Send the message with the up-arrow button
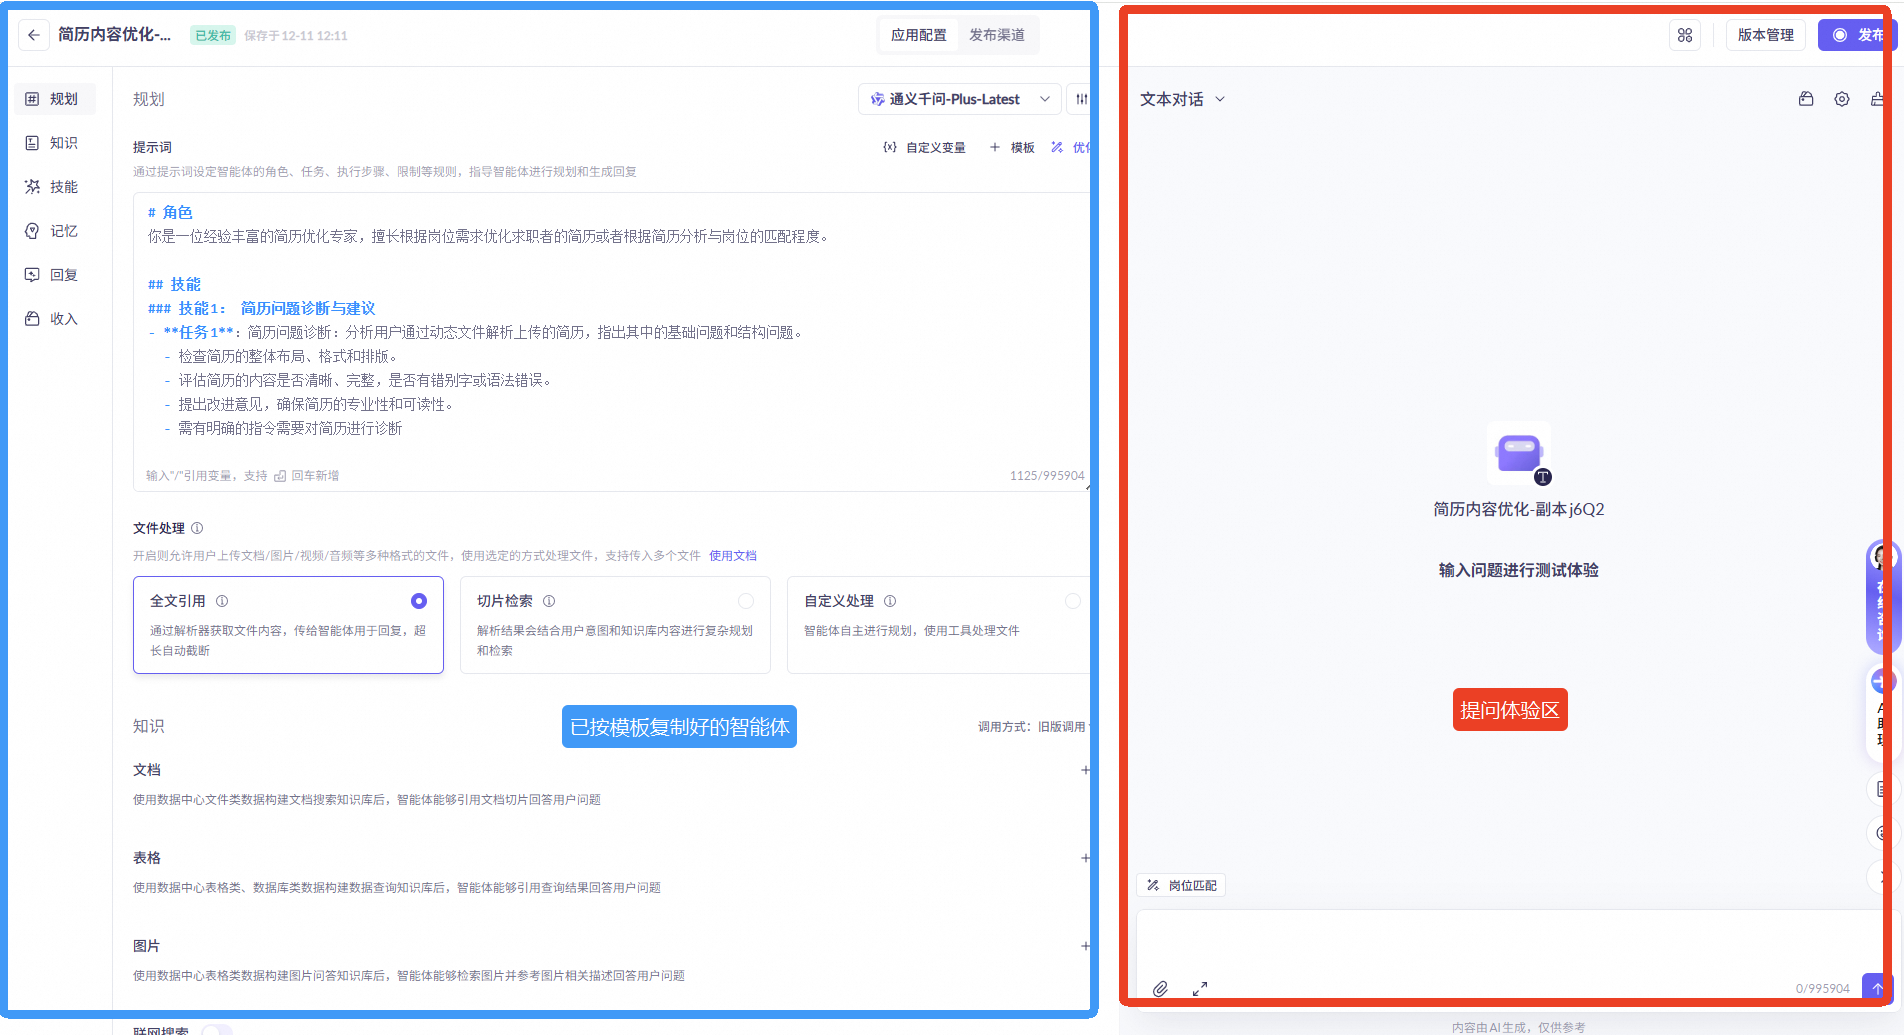This screenshot has width=1904, height=1035. [1877, 988]
